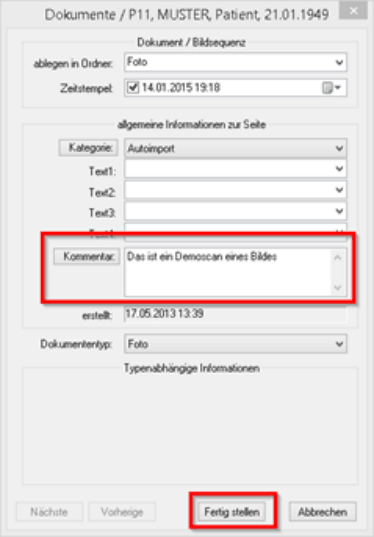This screenshot has width=374, height=537.
Task: Expand the Autoimport category dropdown
Action: (235, 149)
